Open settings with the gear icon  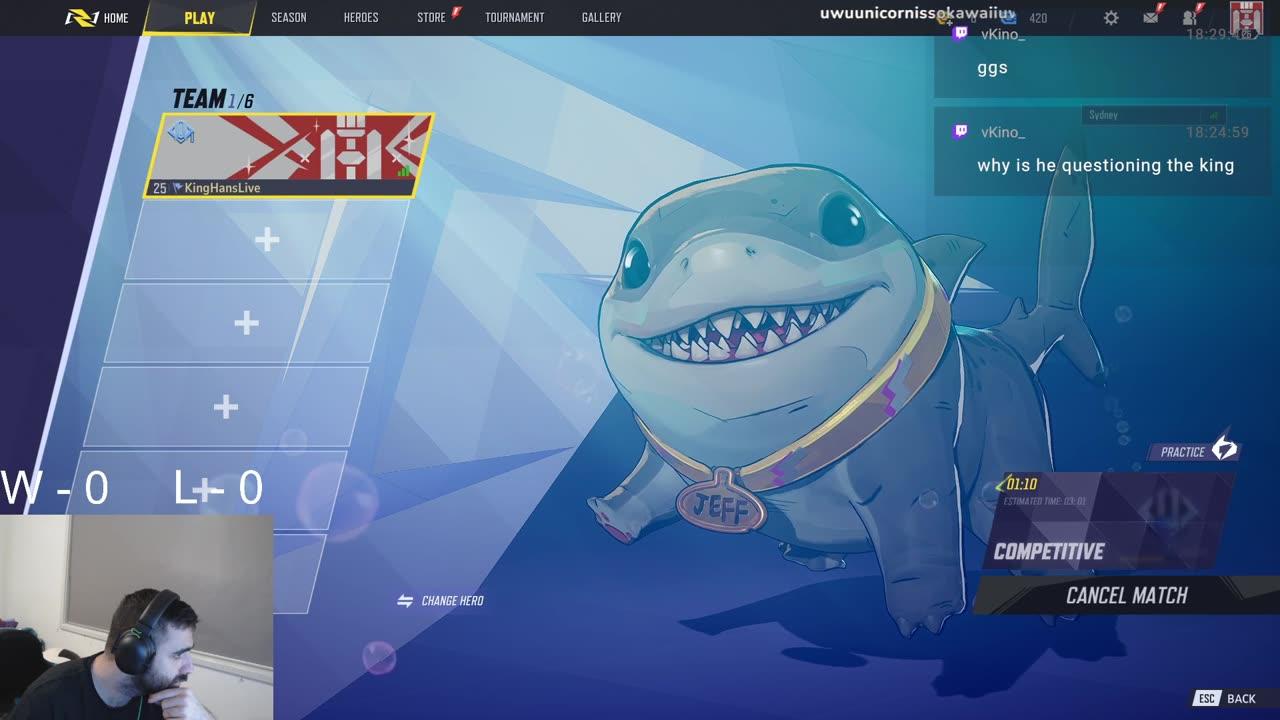pyautogui.click(x=1111, y=18)
